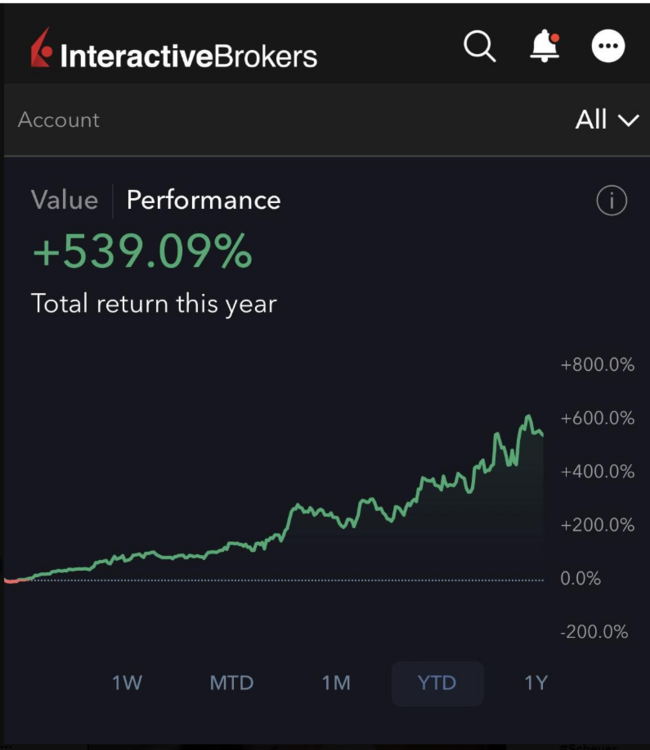Click the chevron next to All
650x750 pixels.
(628, 121)
